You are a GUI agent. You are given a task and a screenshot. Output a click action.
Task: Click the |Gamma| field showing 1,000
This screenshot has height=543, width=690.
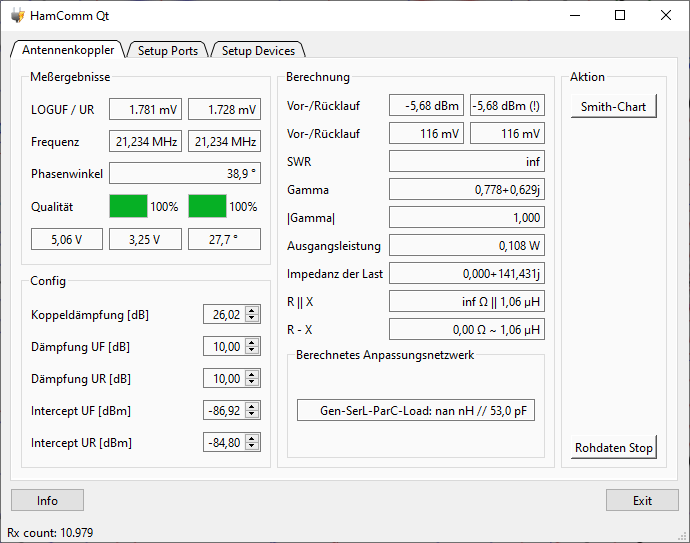tap(467, 217)
